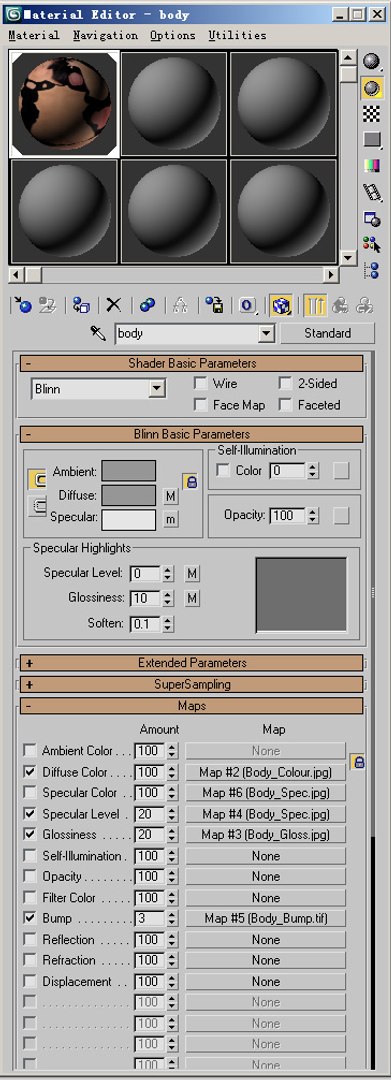The width and height of the screenshot is (391, 1080).
Task: Toggle the Self-Illumination Color checkbox
Action: coord(223,470)
